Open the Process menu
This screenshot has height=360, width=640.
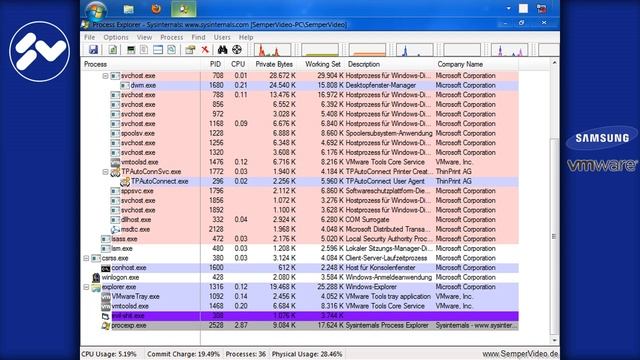click(x=171, y=37)
